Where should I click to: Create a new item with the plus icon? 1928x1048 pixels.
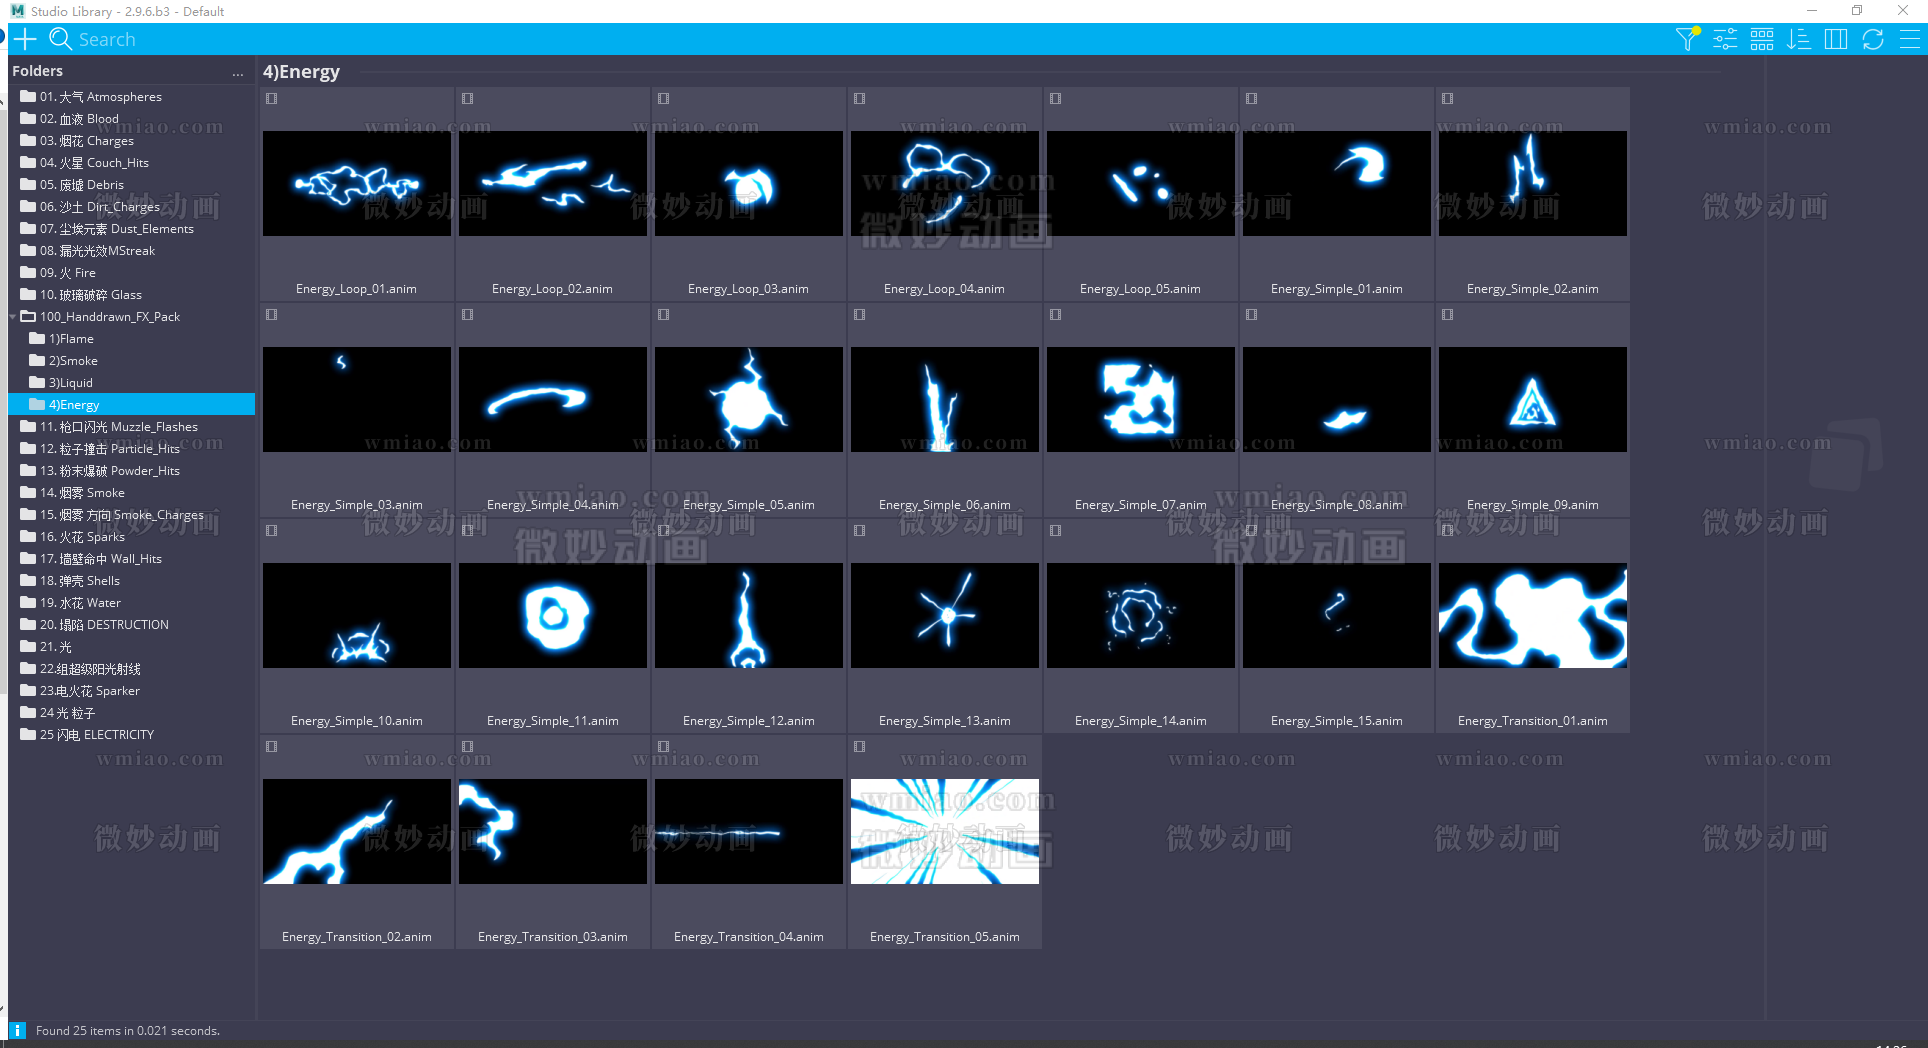pos(25,38)
